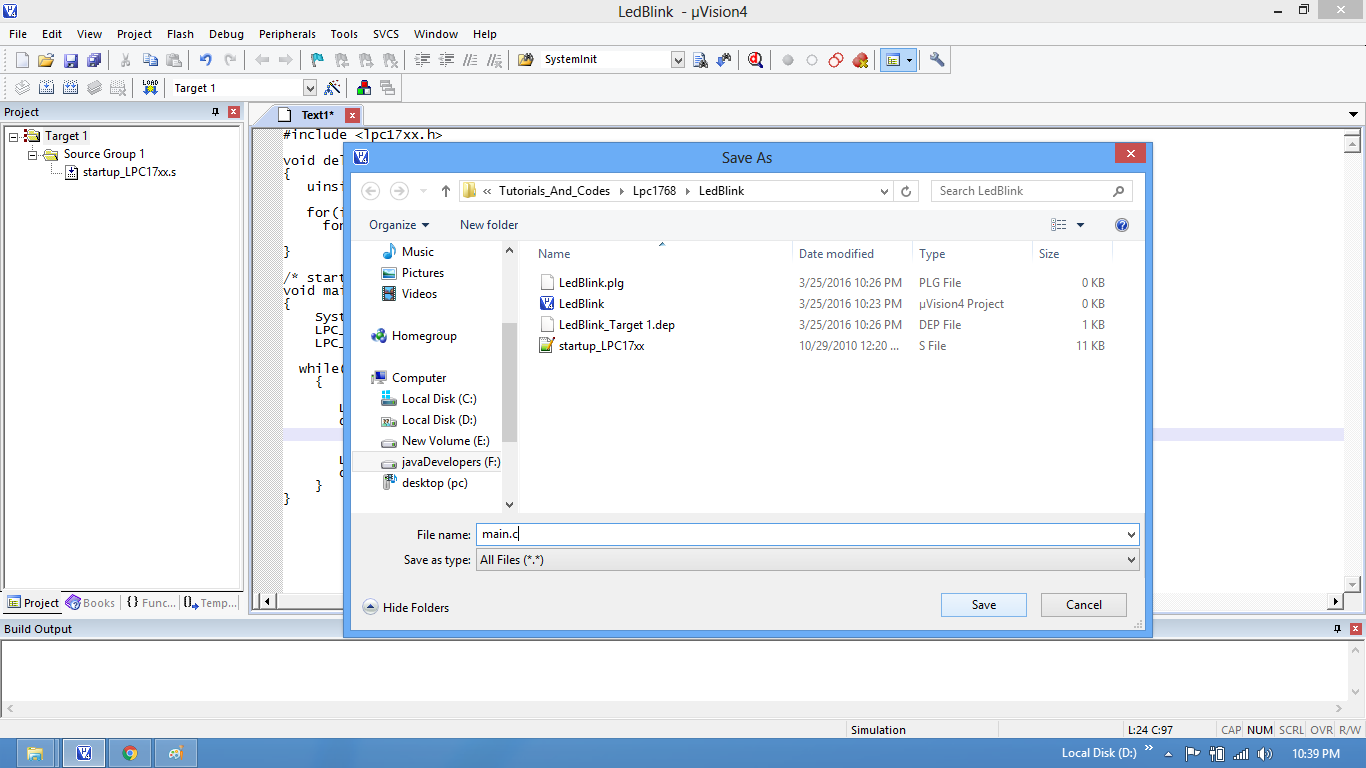
Task: Click the Save button in dialog
Action: coord(984,605)
